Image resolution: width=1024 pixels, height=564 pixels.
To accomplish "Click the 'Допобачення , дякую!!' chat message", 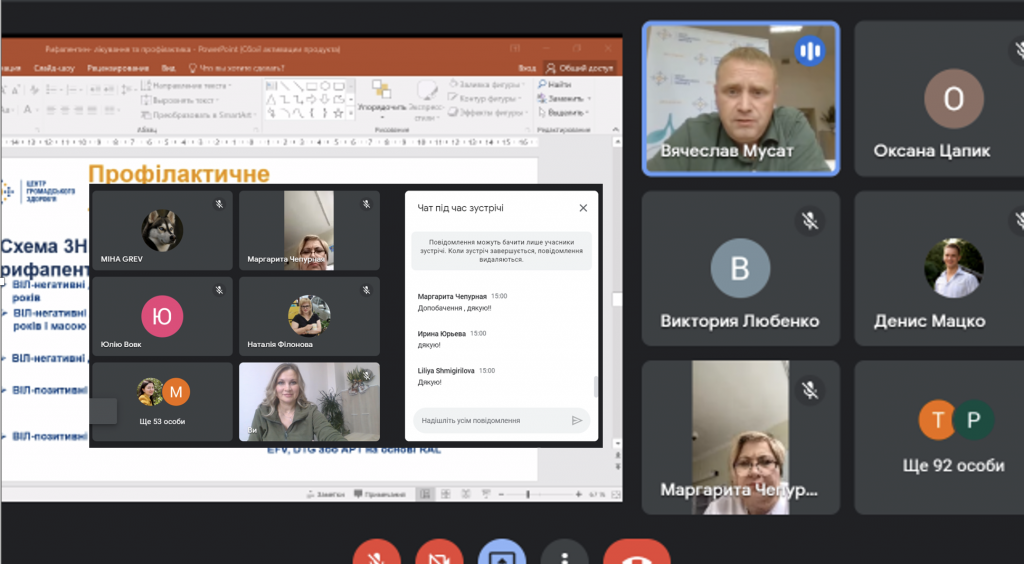I will [x=455, y=308].
